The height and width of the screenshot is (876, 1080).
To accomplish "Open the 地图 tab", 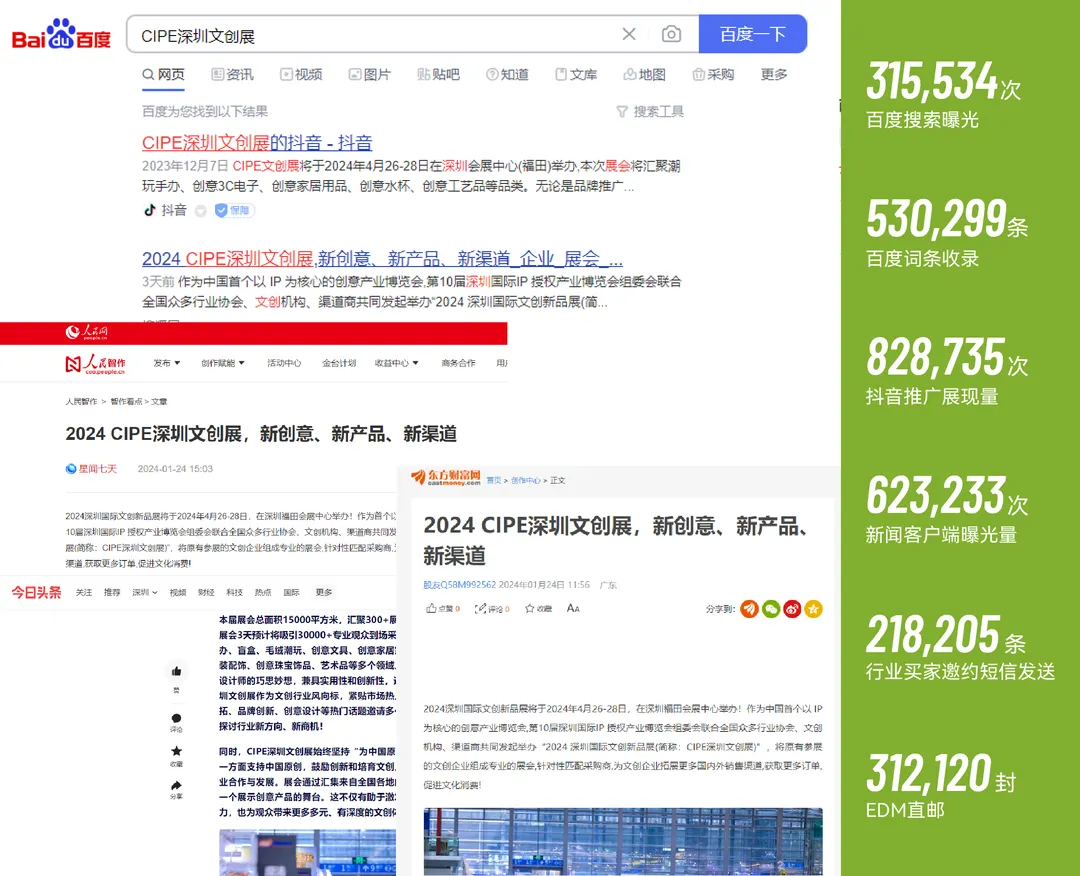I will [x=645, y=74].
